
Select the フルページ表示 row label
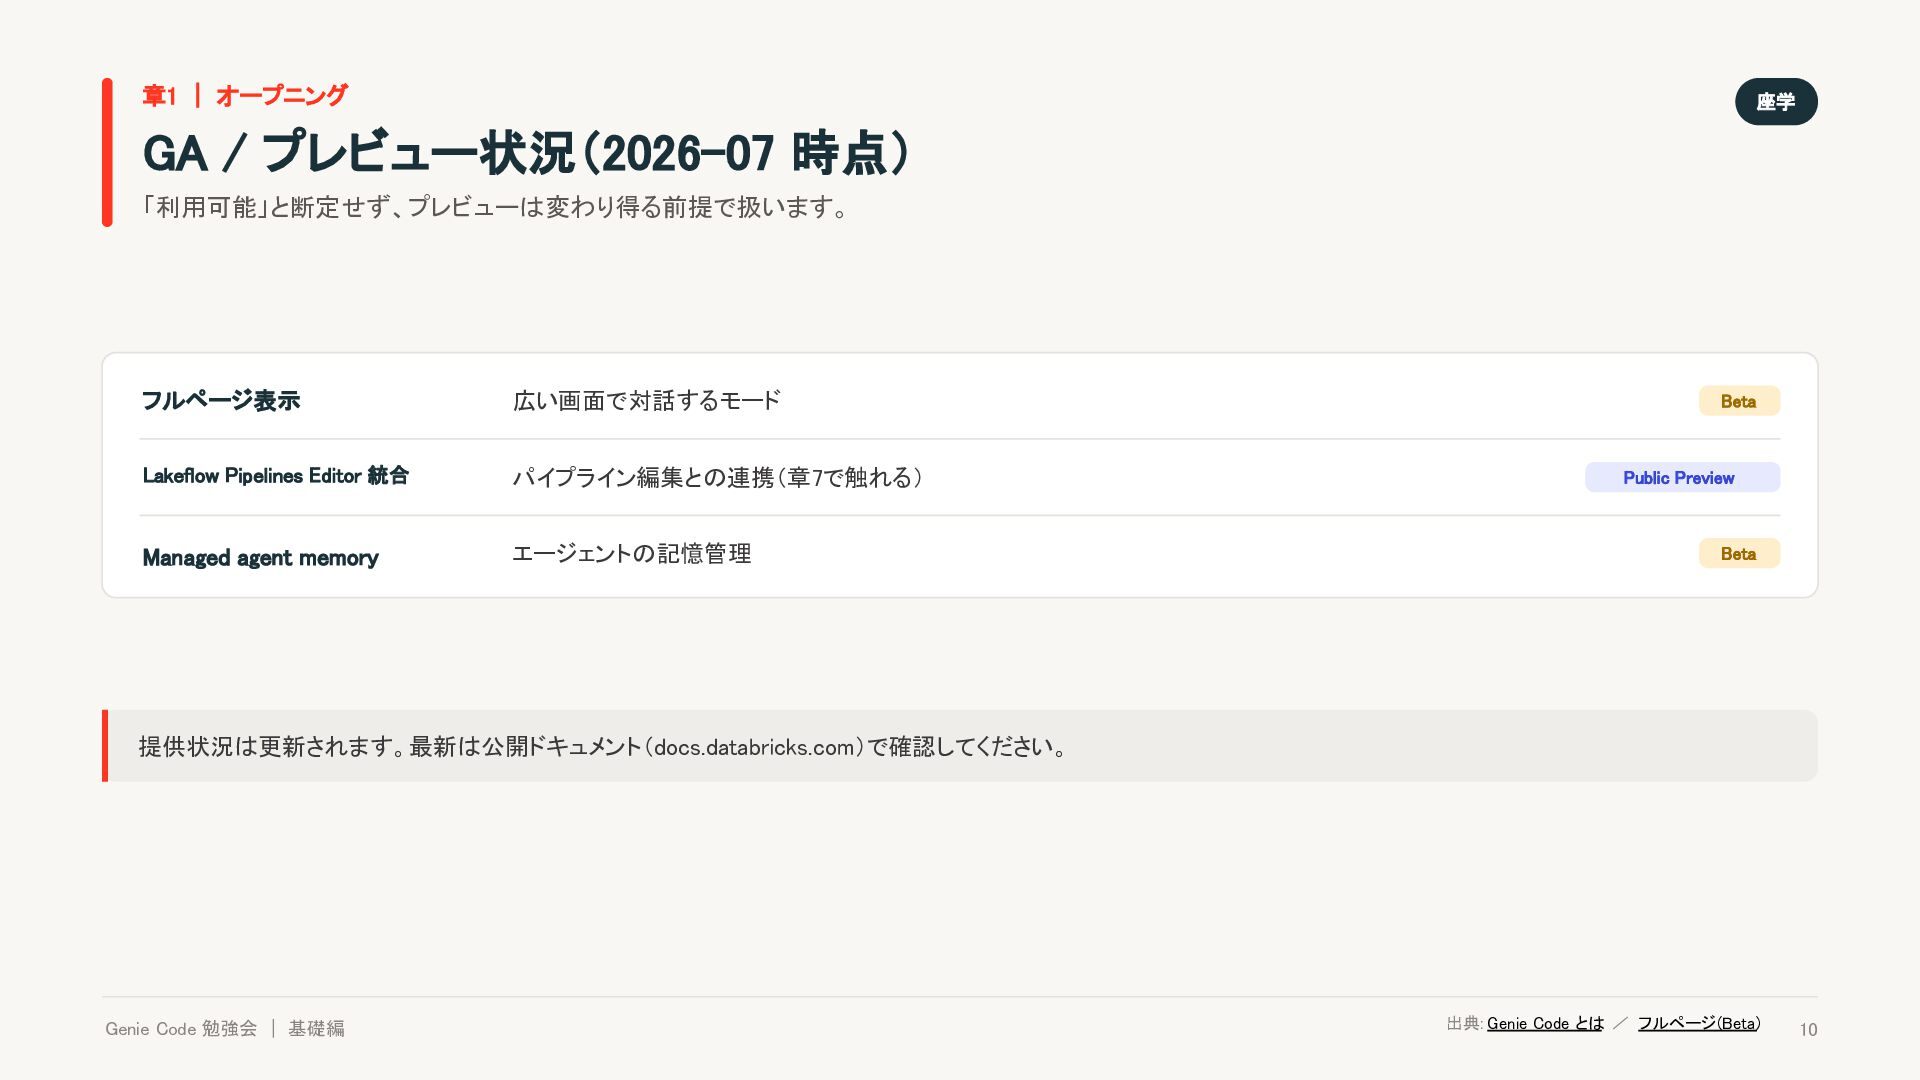(221, 401)
